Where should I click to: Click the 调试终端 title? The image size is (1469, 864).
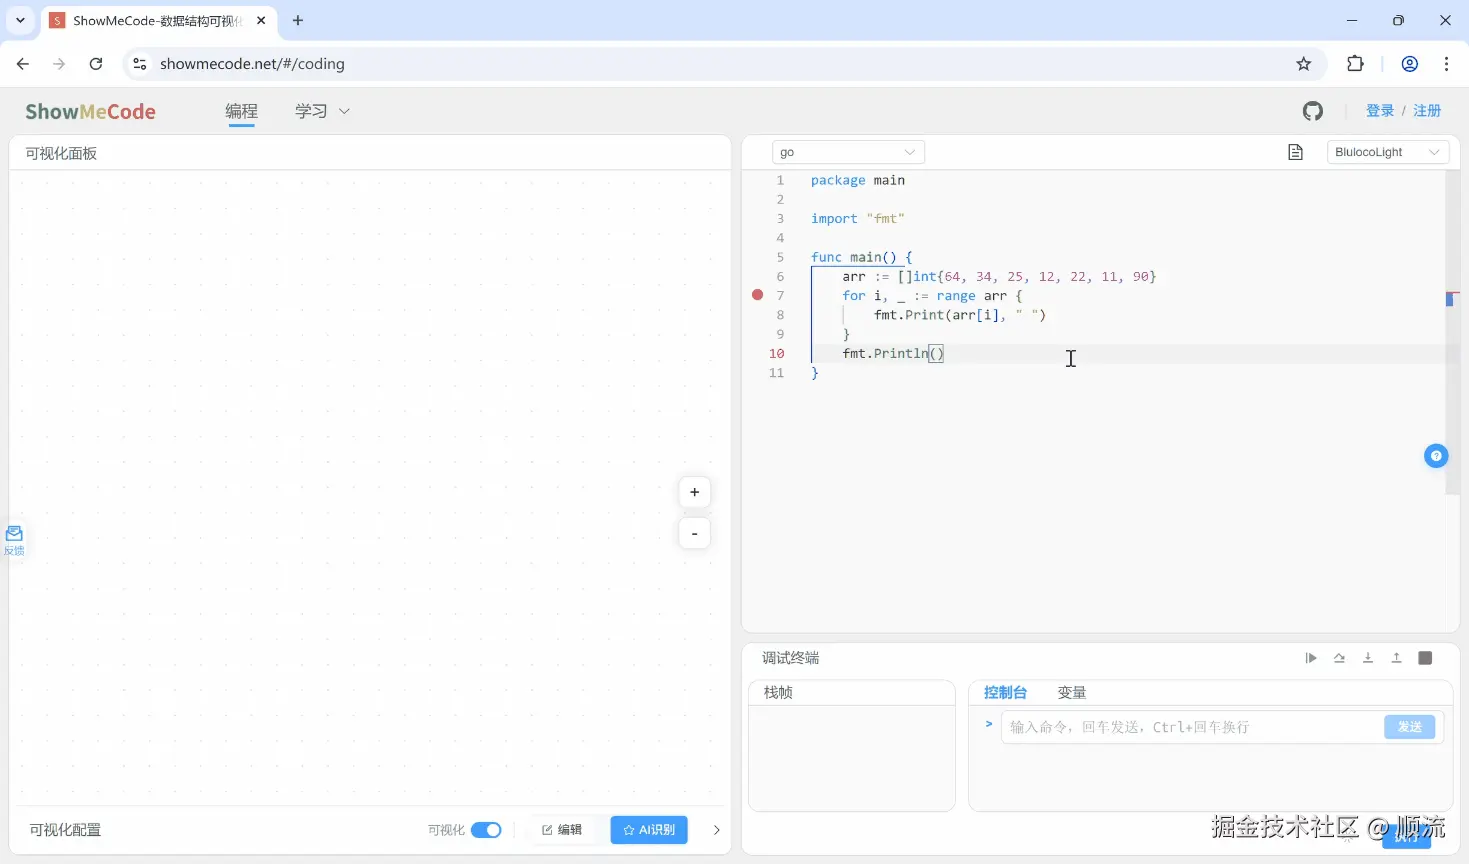[791, 658]
